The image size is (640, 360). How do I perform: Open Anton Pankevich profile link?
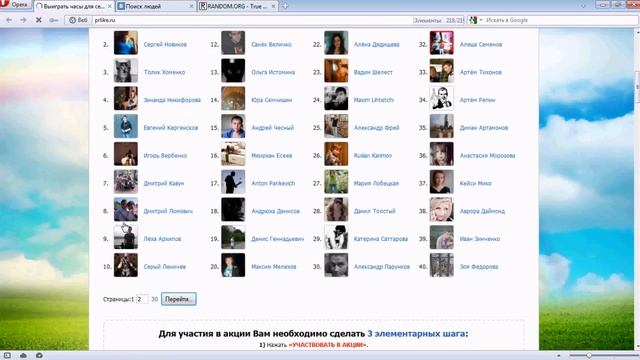pyautogui.click(x=273, y=183)
